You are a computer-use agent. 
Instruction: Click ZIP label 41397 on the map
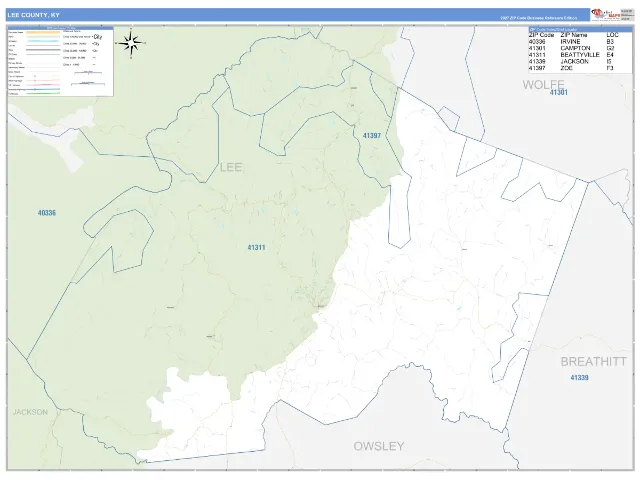click(372, 136)
